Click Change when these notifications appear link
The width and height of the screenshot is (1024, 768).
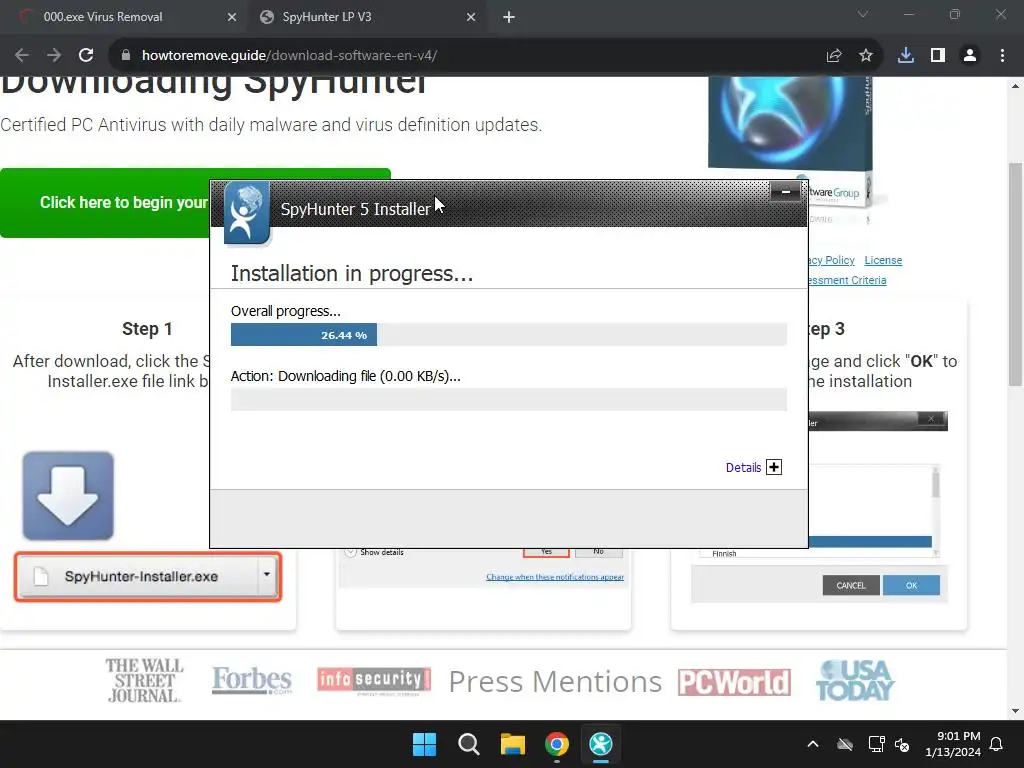tap(555, 577)
